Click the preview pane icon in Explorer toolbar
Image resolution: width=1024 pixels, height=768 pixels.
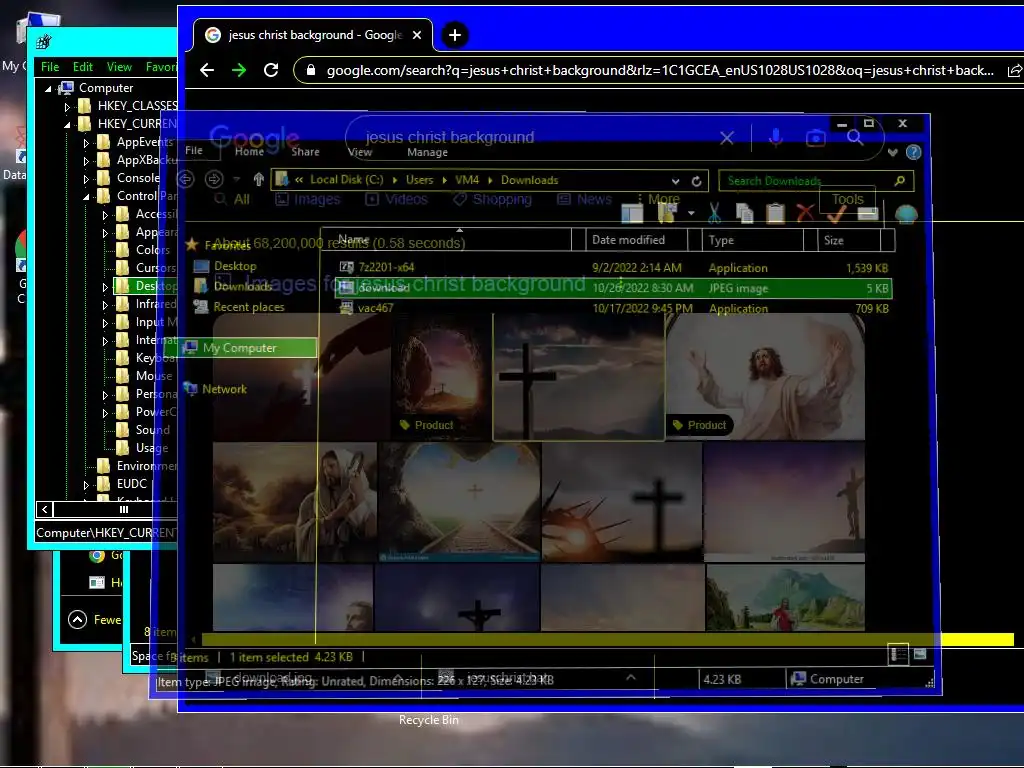click(x=632, y=213)
